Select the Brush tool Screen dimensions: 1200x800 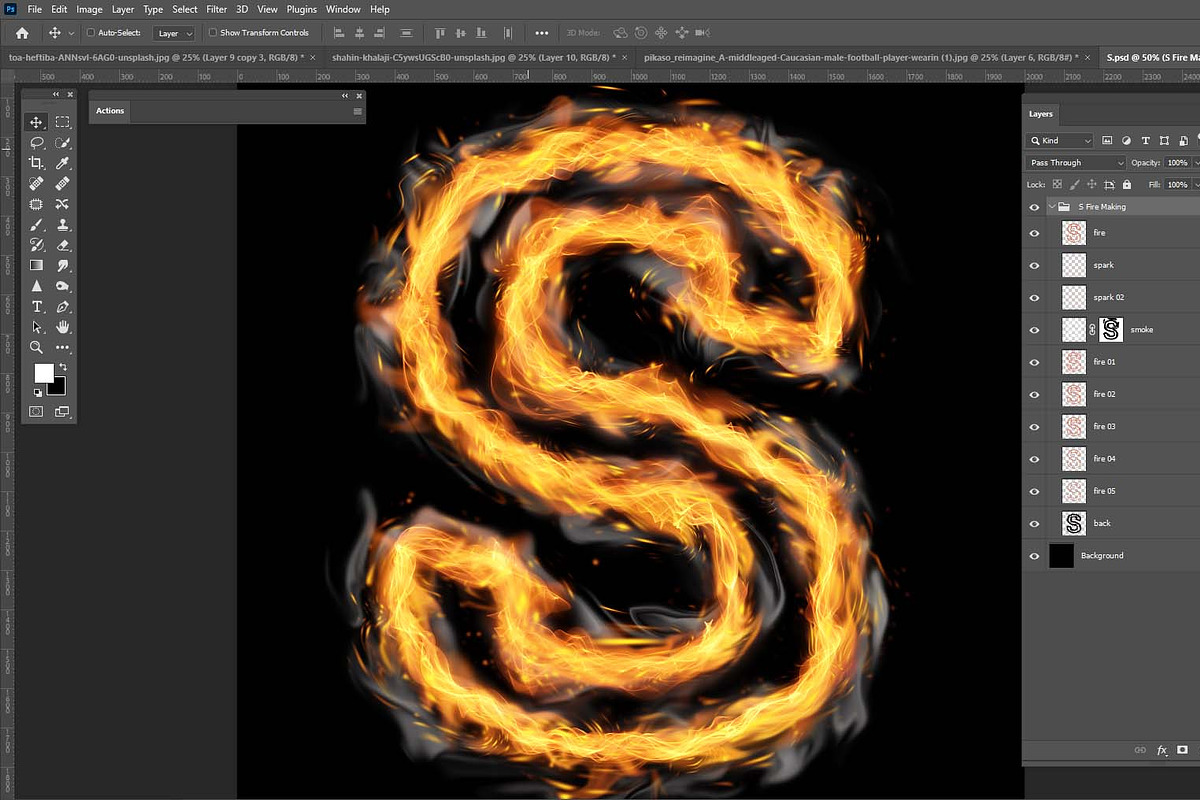pyautogui.click(x=36, y=225)
